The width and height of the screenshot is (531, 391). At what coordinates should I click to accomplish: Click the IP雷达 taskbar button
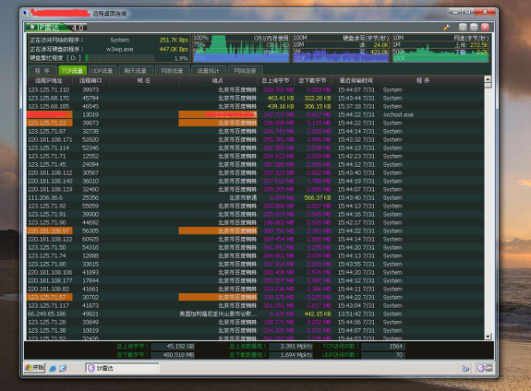pos(122,368)
